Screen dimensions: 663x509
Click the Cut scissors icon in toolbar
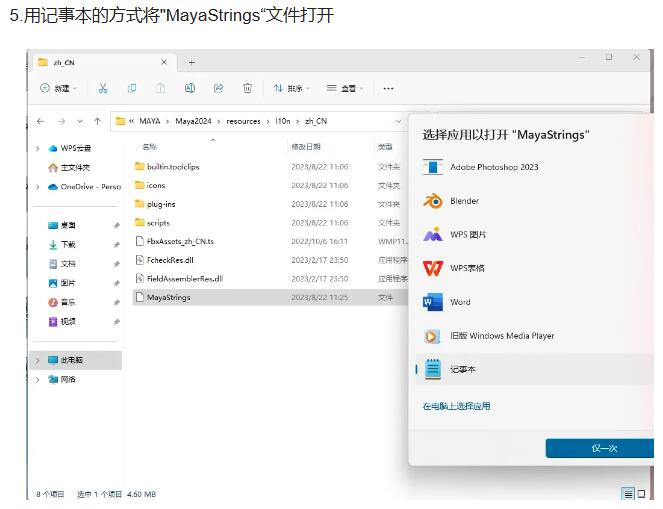[103, 88]
